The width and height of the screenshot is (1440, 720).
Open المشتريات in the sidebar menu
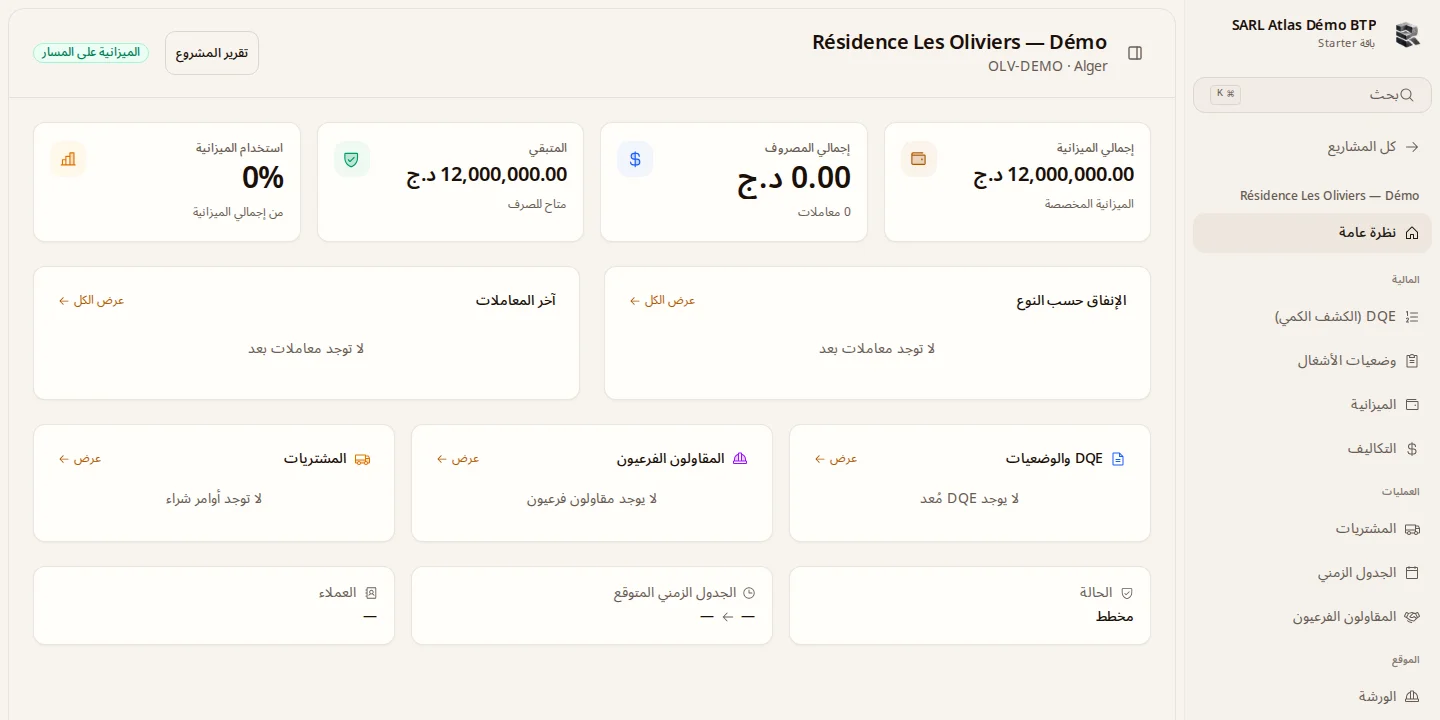coord(1312,529)
